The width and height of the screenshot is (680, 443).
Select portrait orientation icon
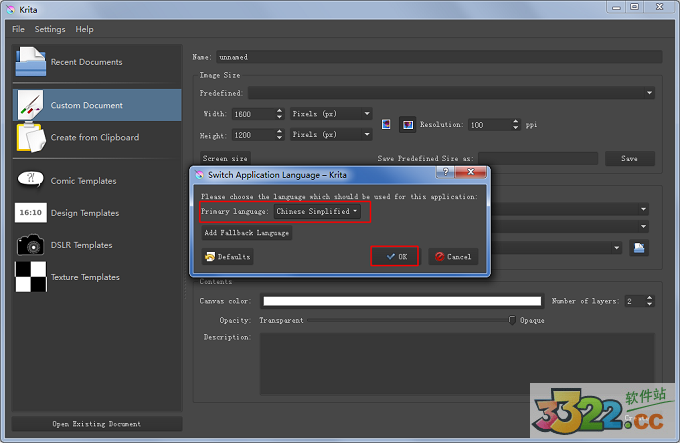[x=386, y=124]
